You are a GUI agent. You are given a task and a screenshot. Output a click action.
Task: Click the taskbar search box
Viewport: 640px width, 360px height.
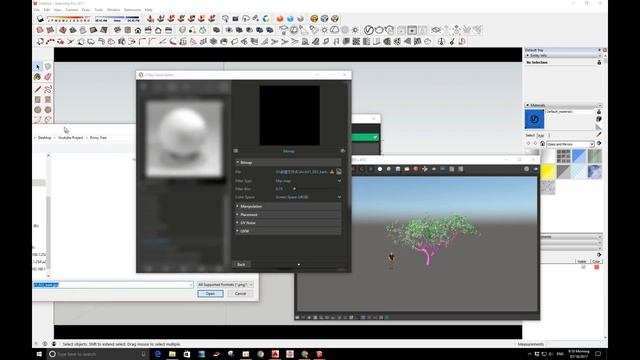tap(98, 354)
